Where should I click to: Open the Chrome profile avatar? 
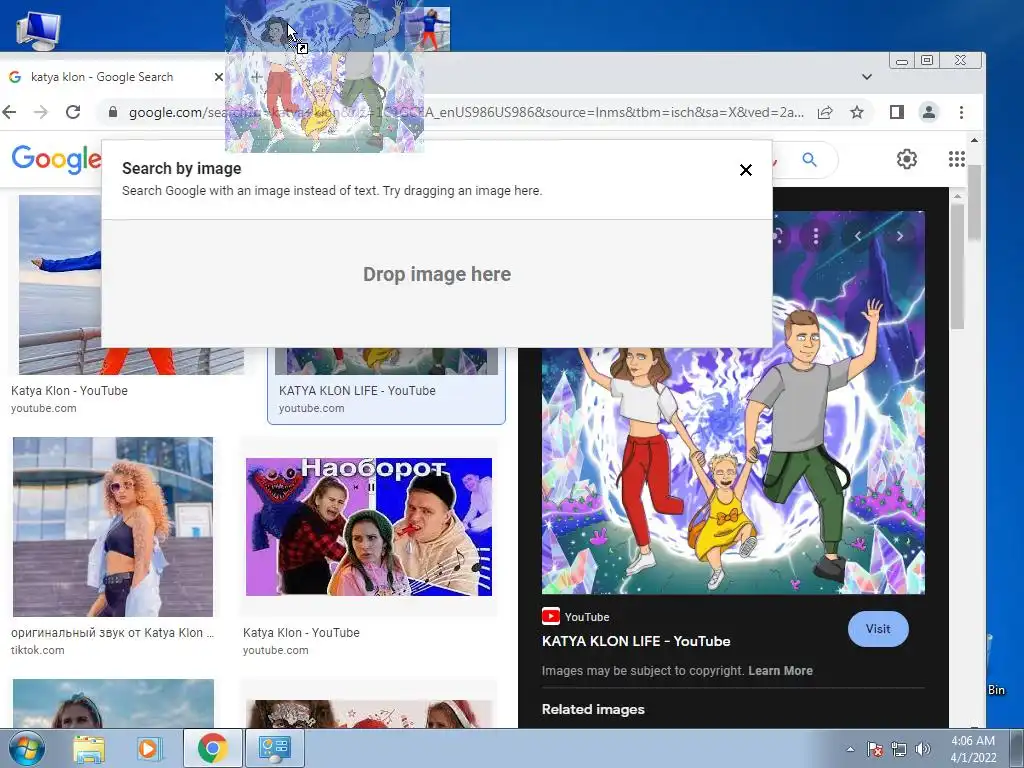pos(928,112)
